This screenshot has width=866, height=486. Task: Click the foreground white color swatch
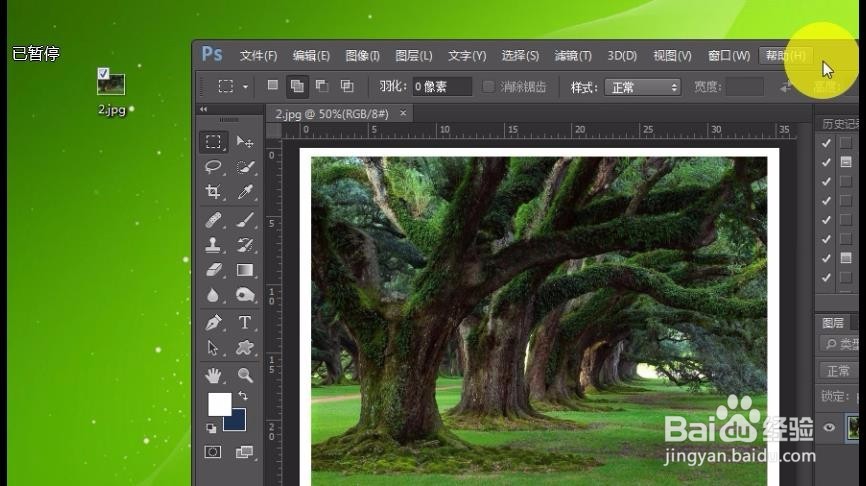(219, 404)
